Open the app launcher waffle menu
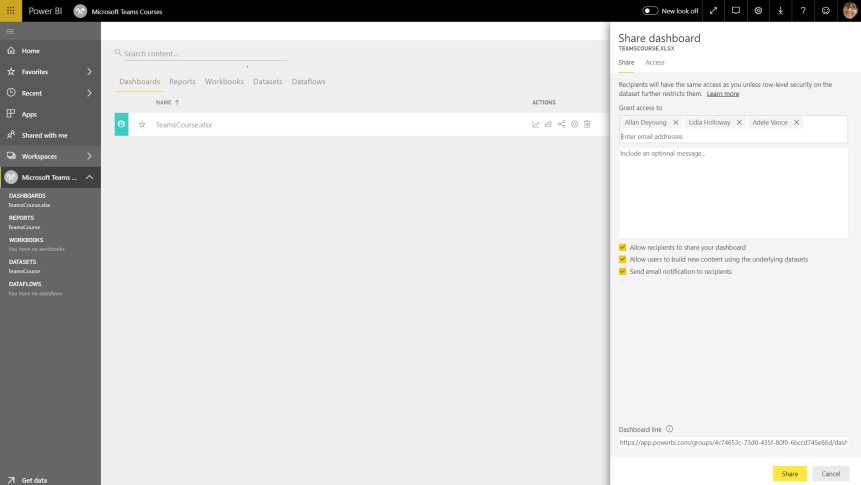 pos(10,11)
